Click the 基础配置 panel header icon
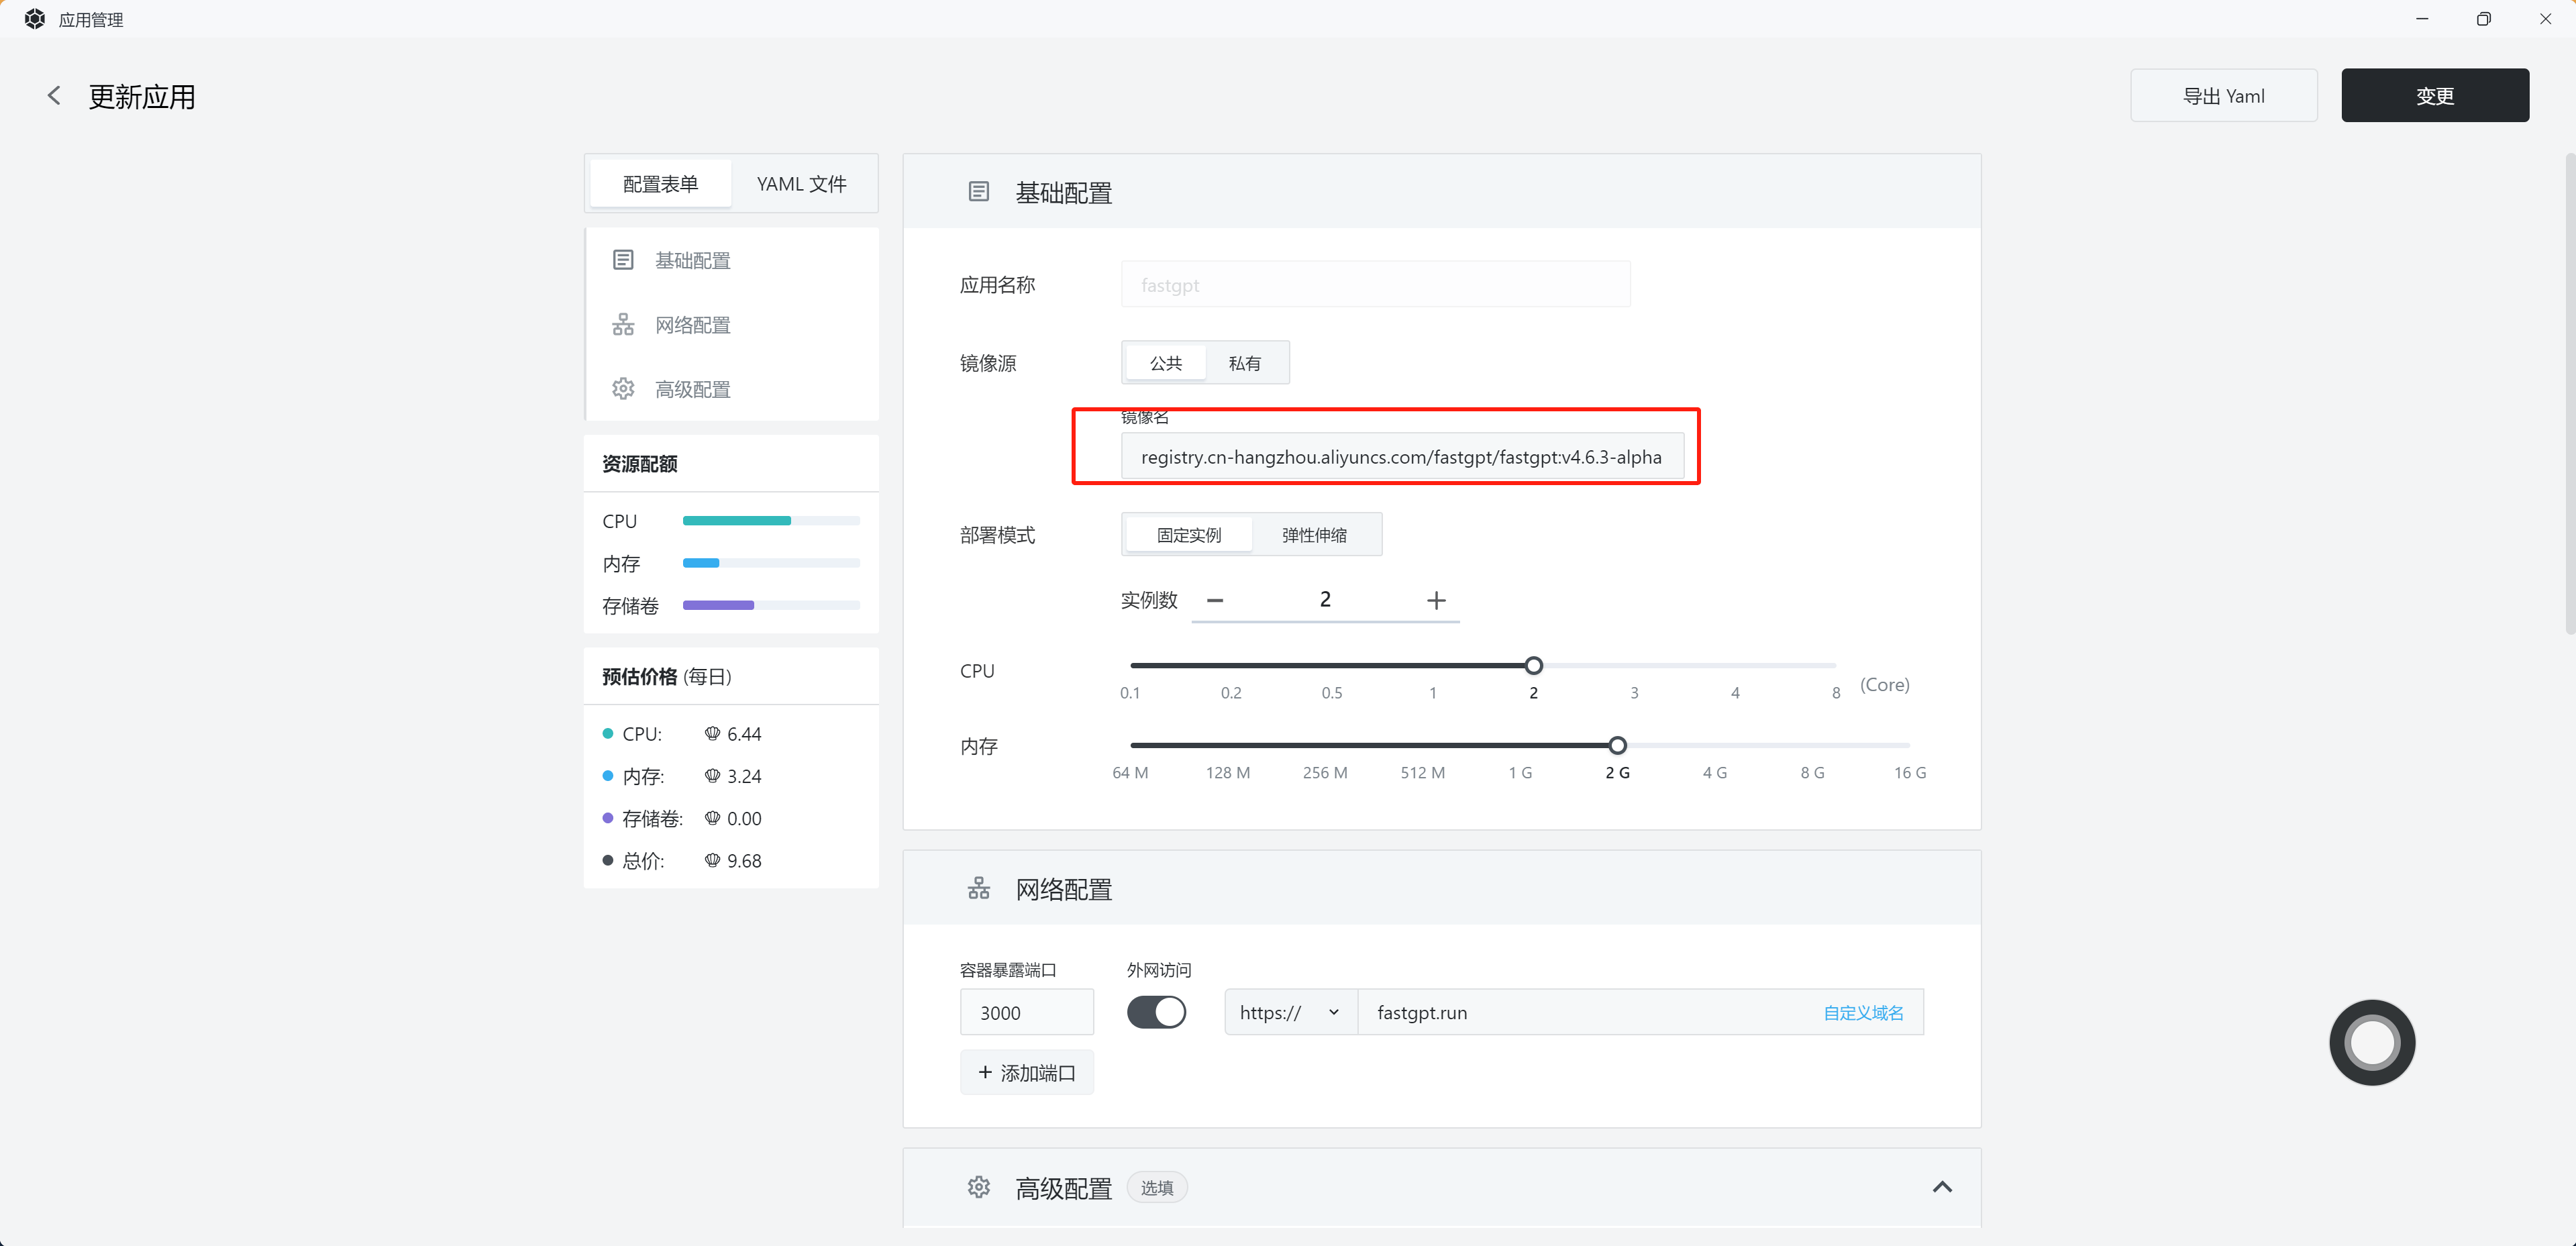The height and width of the screenshot is (1246, 2576). [x=978, y=191]
